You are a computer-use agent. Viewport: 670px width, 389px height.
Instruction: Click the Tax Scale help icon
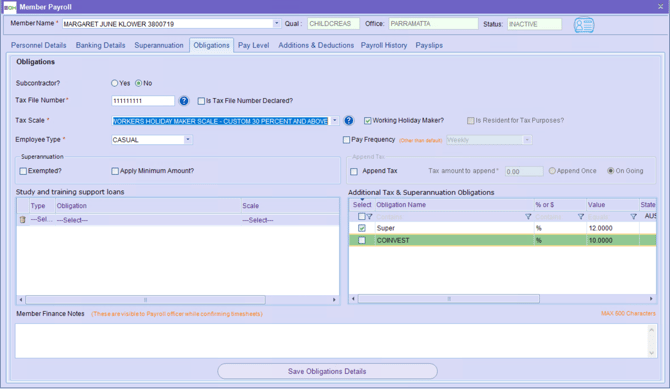click(349, 121)
